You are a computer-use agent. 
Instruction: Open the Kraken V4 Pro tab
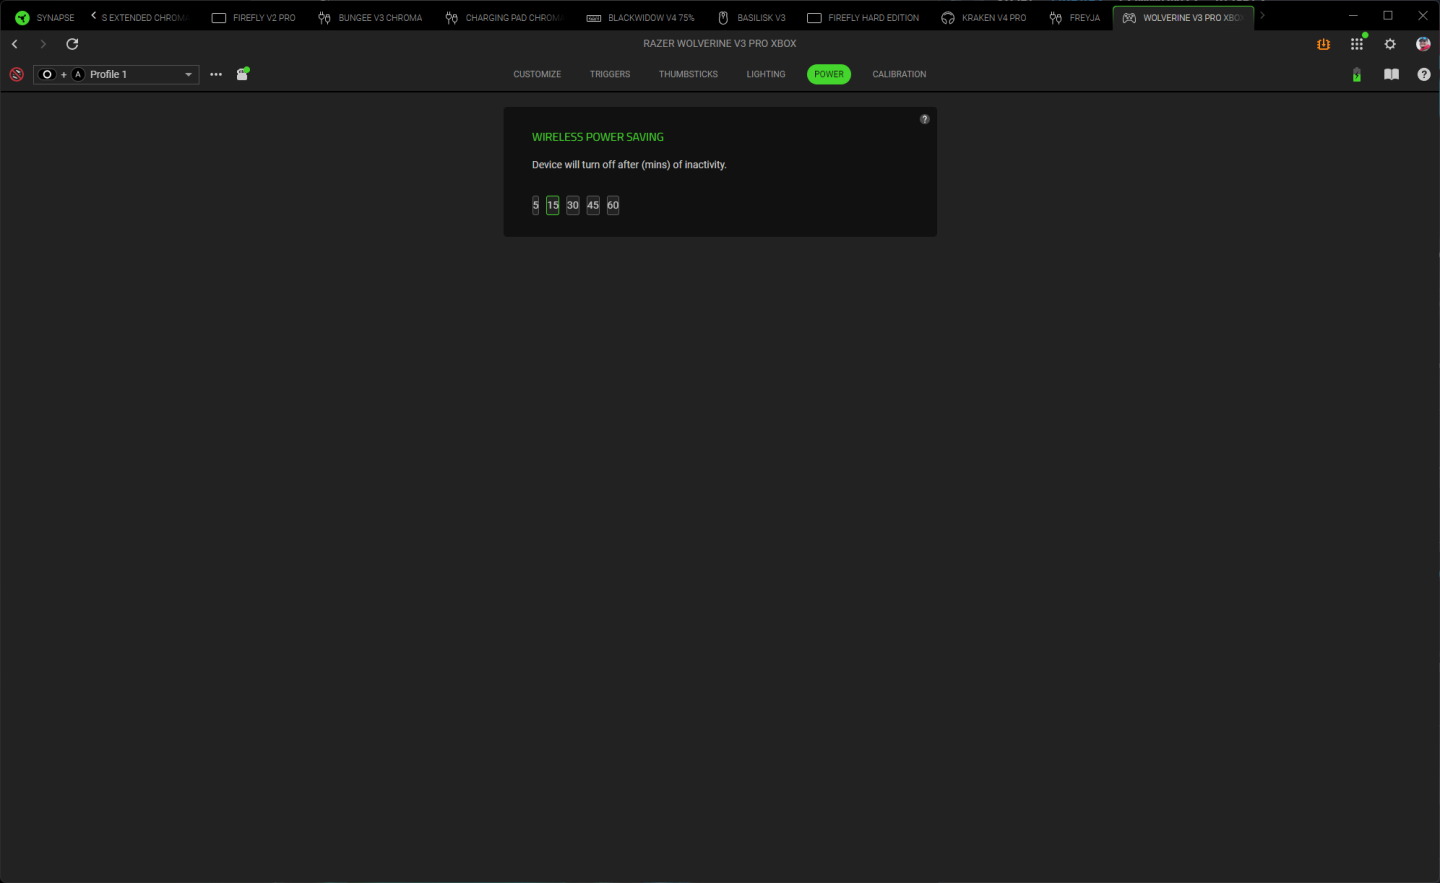tap(984, 17)
